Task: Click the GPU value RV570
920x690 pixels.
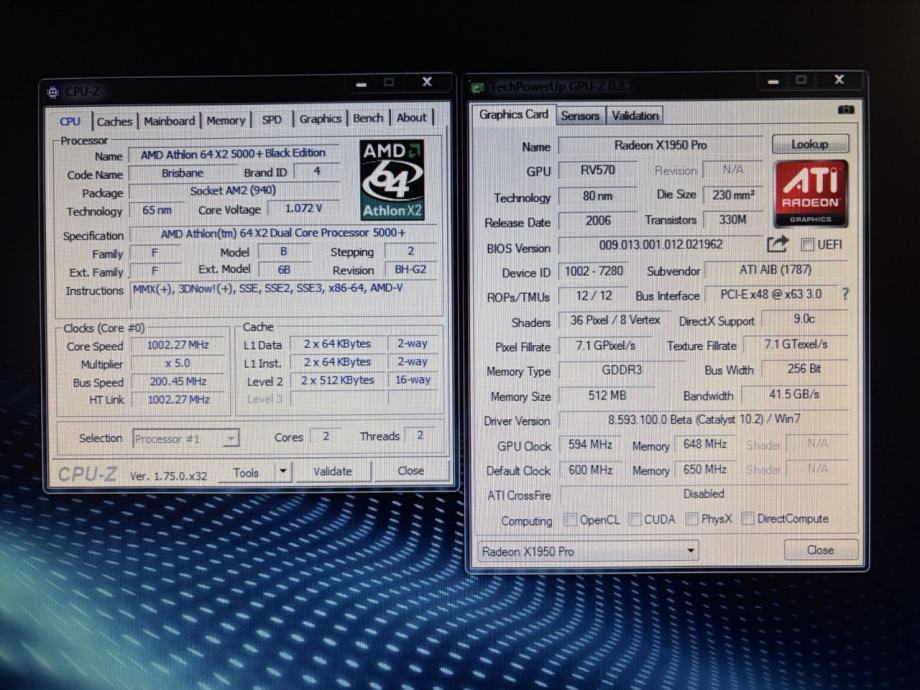Action: tap(597, 170)
